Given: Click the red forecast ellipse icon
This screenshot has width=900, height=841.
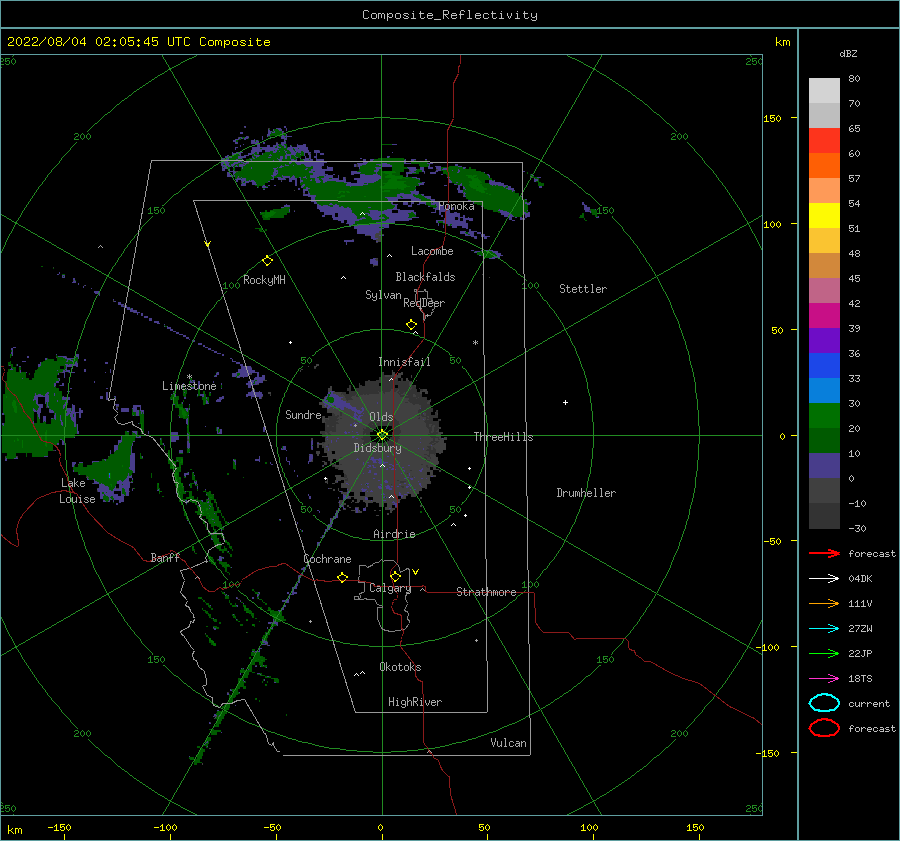Looking at the screenshot, I should click(824, 728).
